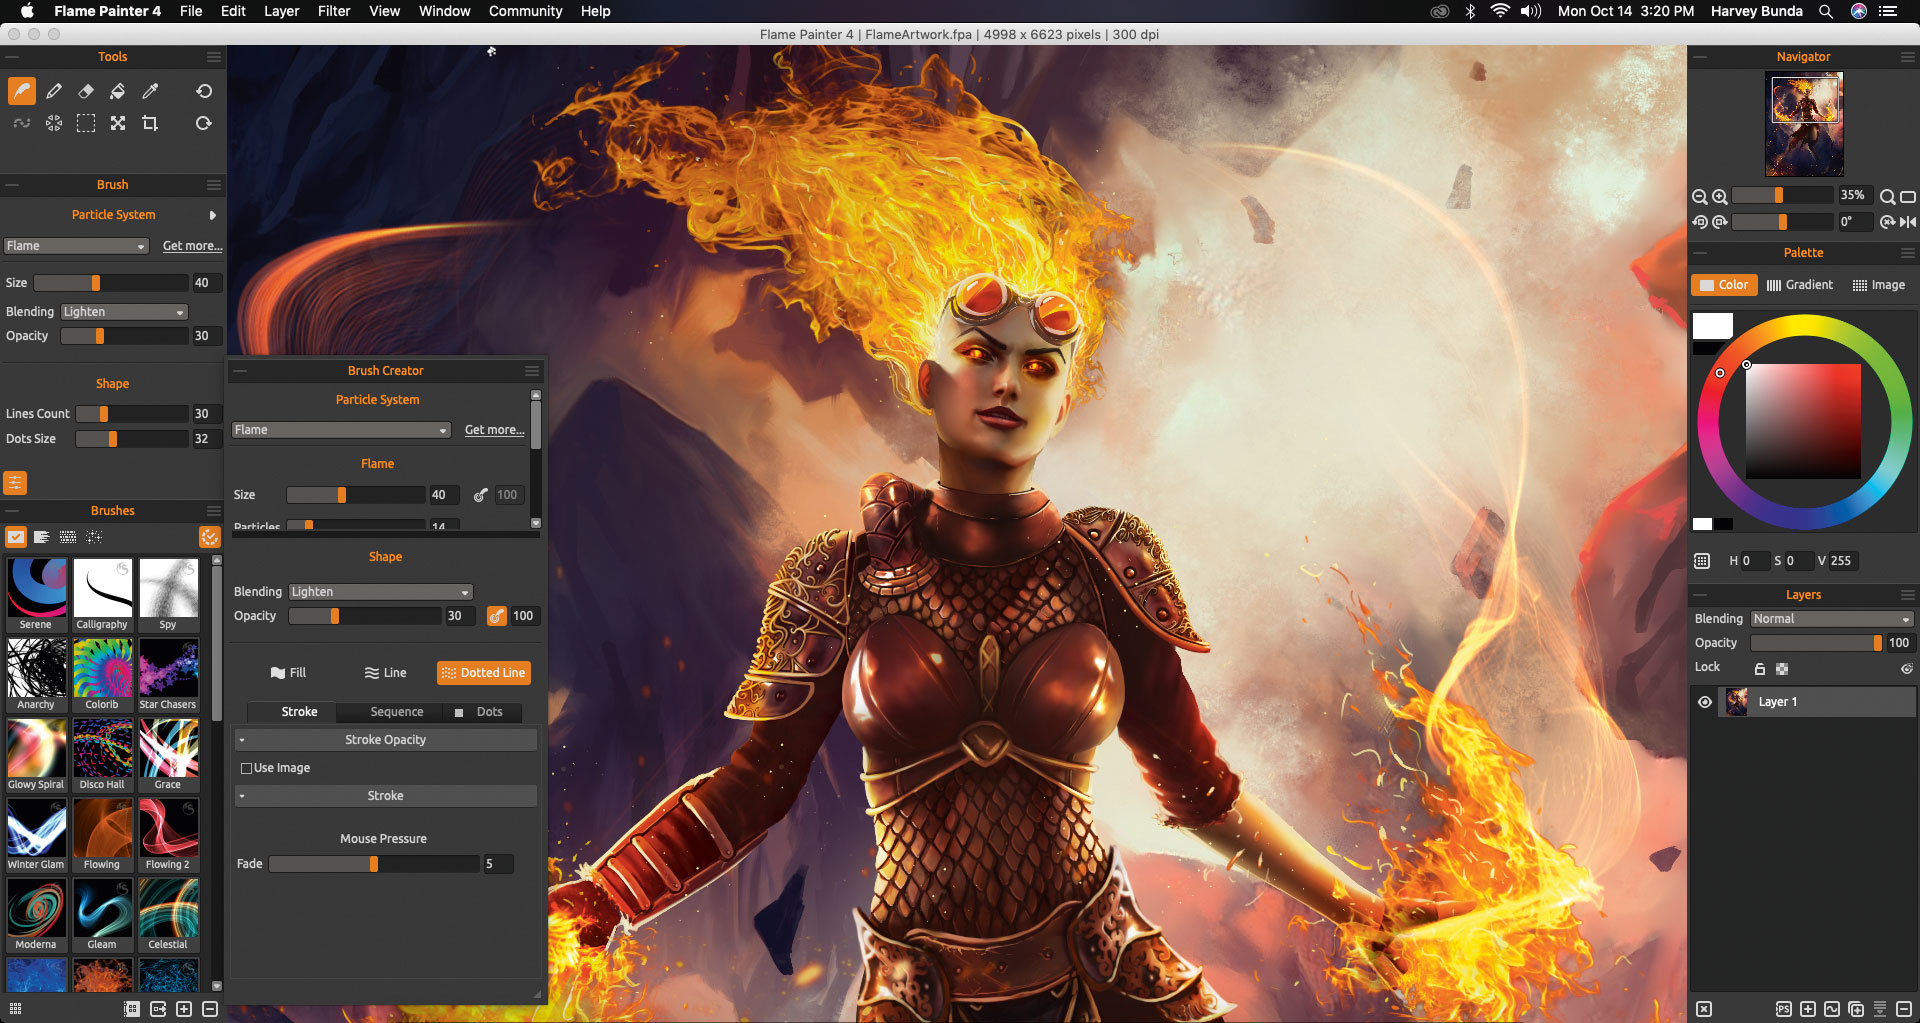Open Flame dropdown in Brush Creator
1920x1023 pixels.
(x=341, y=430)
